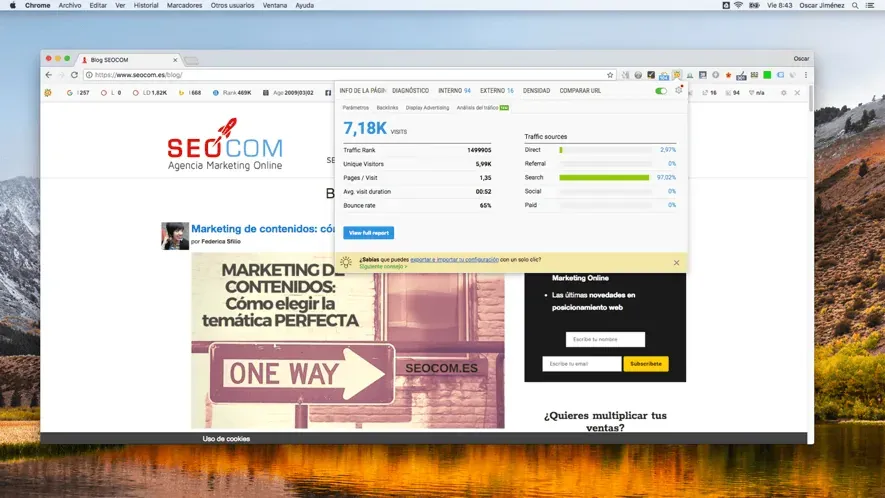Viewport: 885px width, 498px height.
Task: Click the SEOquake extension icon in Chrome toolbar
Action: pos(677,75)
